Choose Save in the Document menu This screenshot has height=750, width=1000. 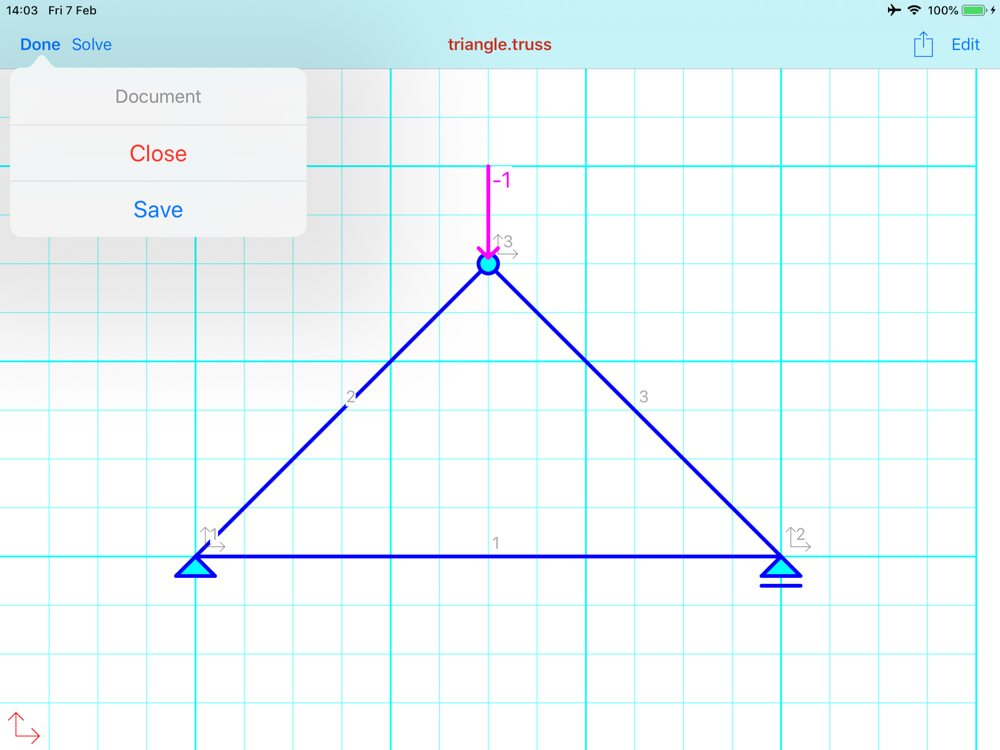(x=158, y=210)
